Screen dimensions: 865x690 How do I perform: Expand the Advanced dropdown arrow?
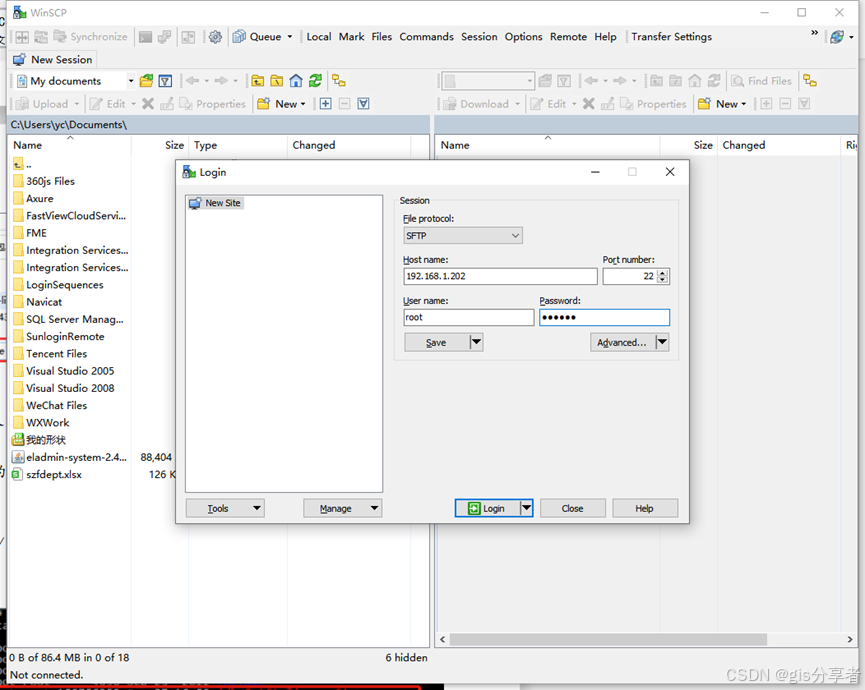(x=663, y=343)
